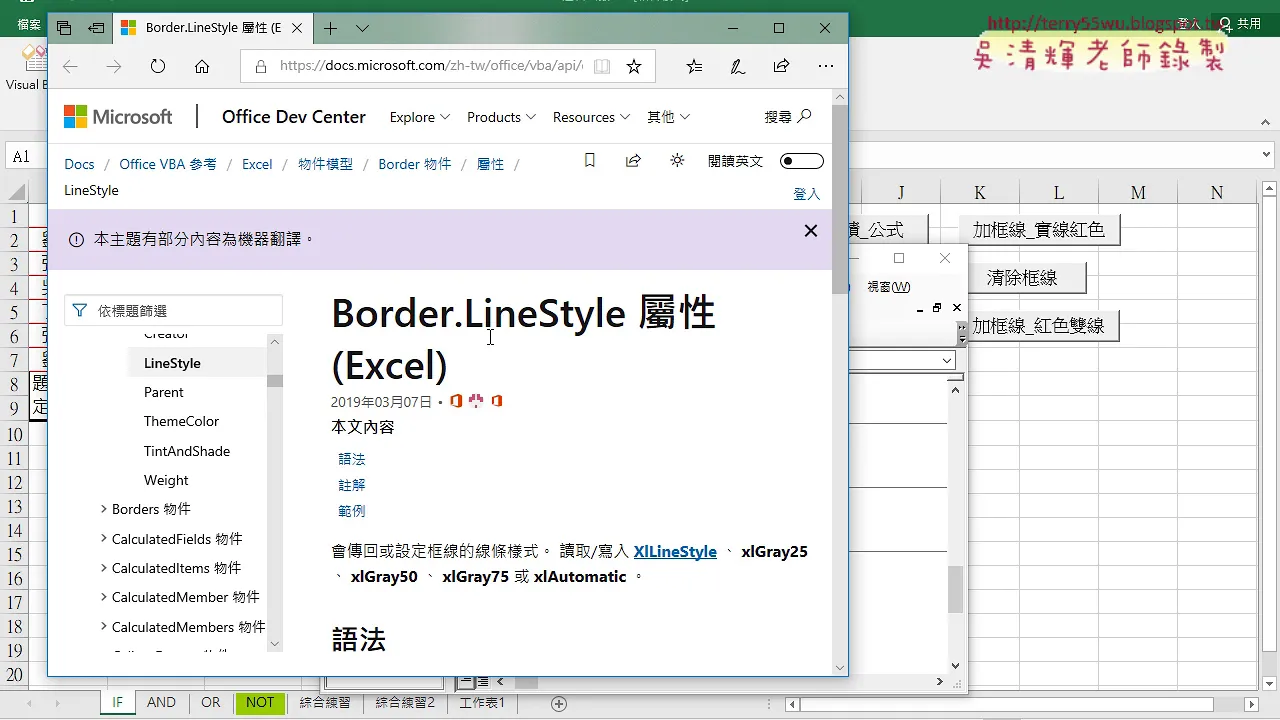1280x720 pixels.
Task: Select Parent in the sidebar tree
Action: click(x=164, y=392)
